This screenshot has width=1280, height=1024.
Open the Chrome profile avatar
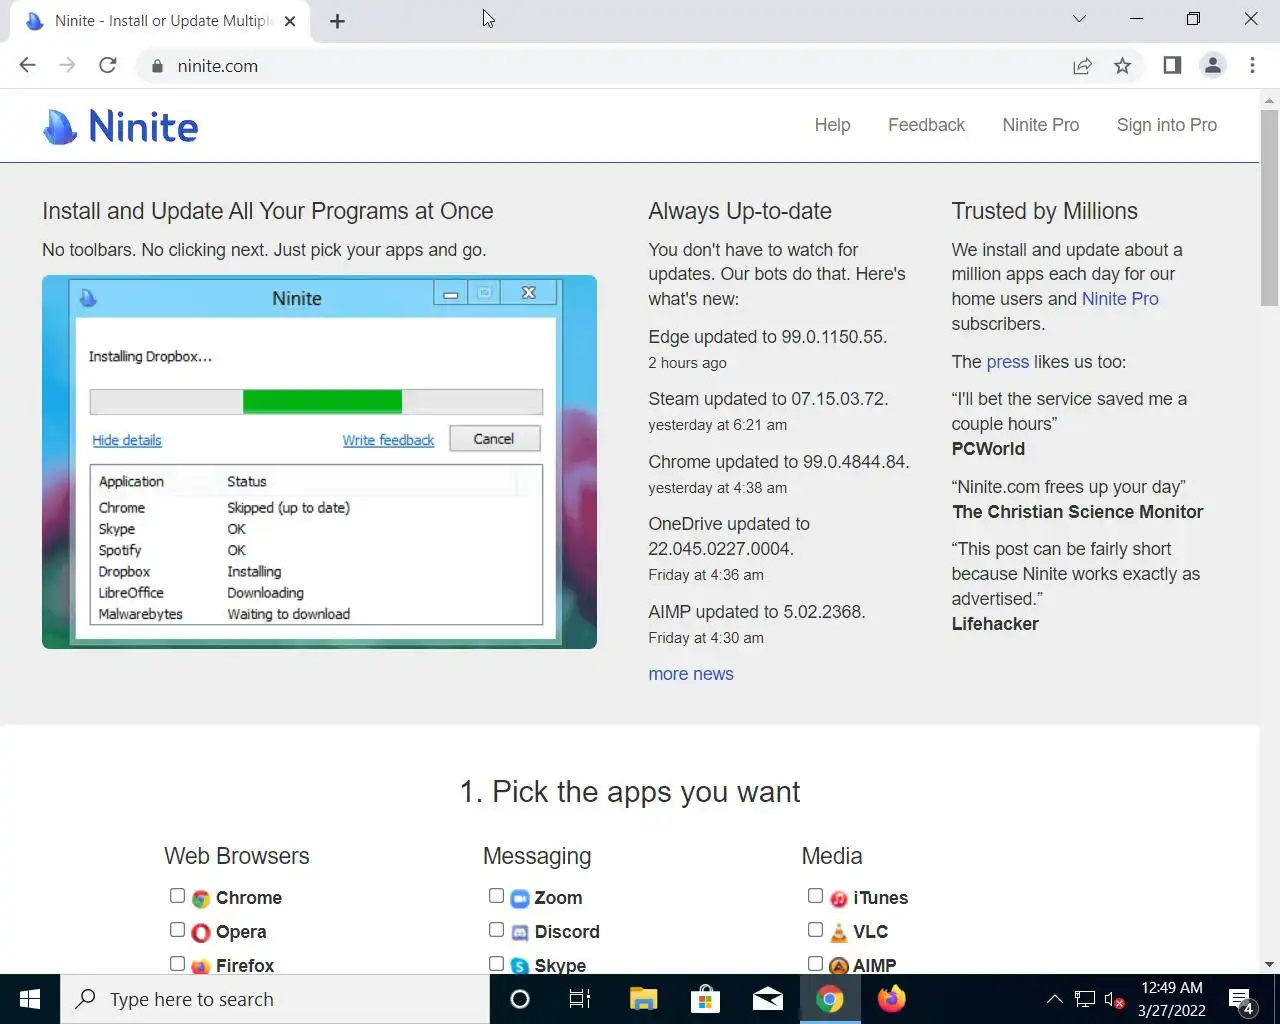pos(1213,65)
